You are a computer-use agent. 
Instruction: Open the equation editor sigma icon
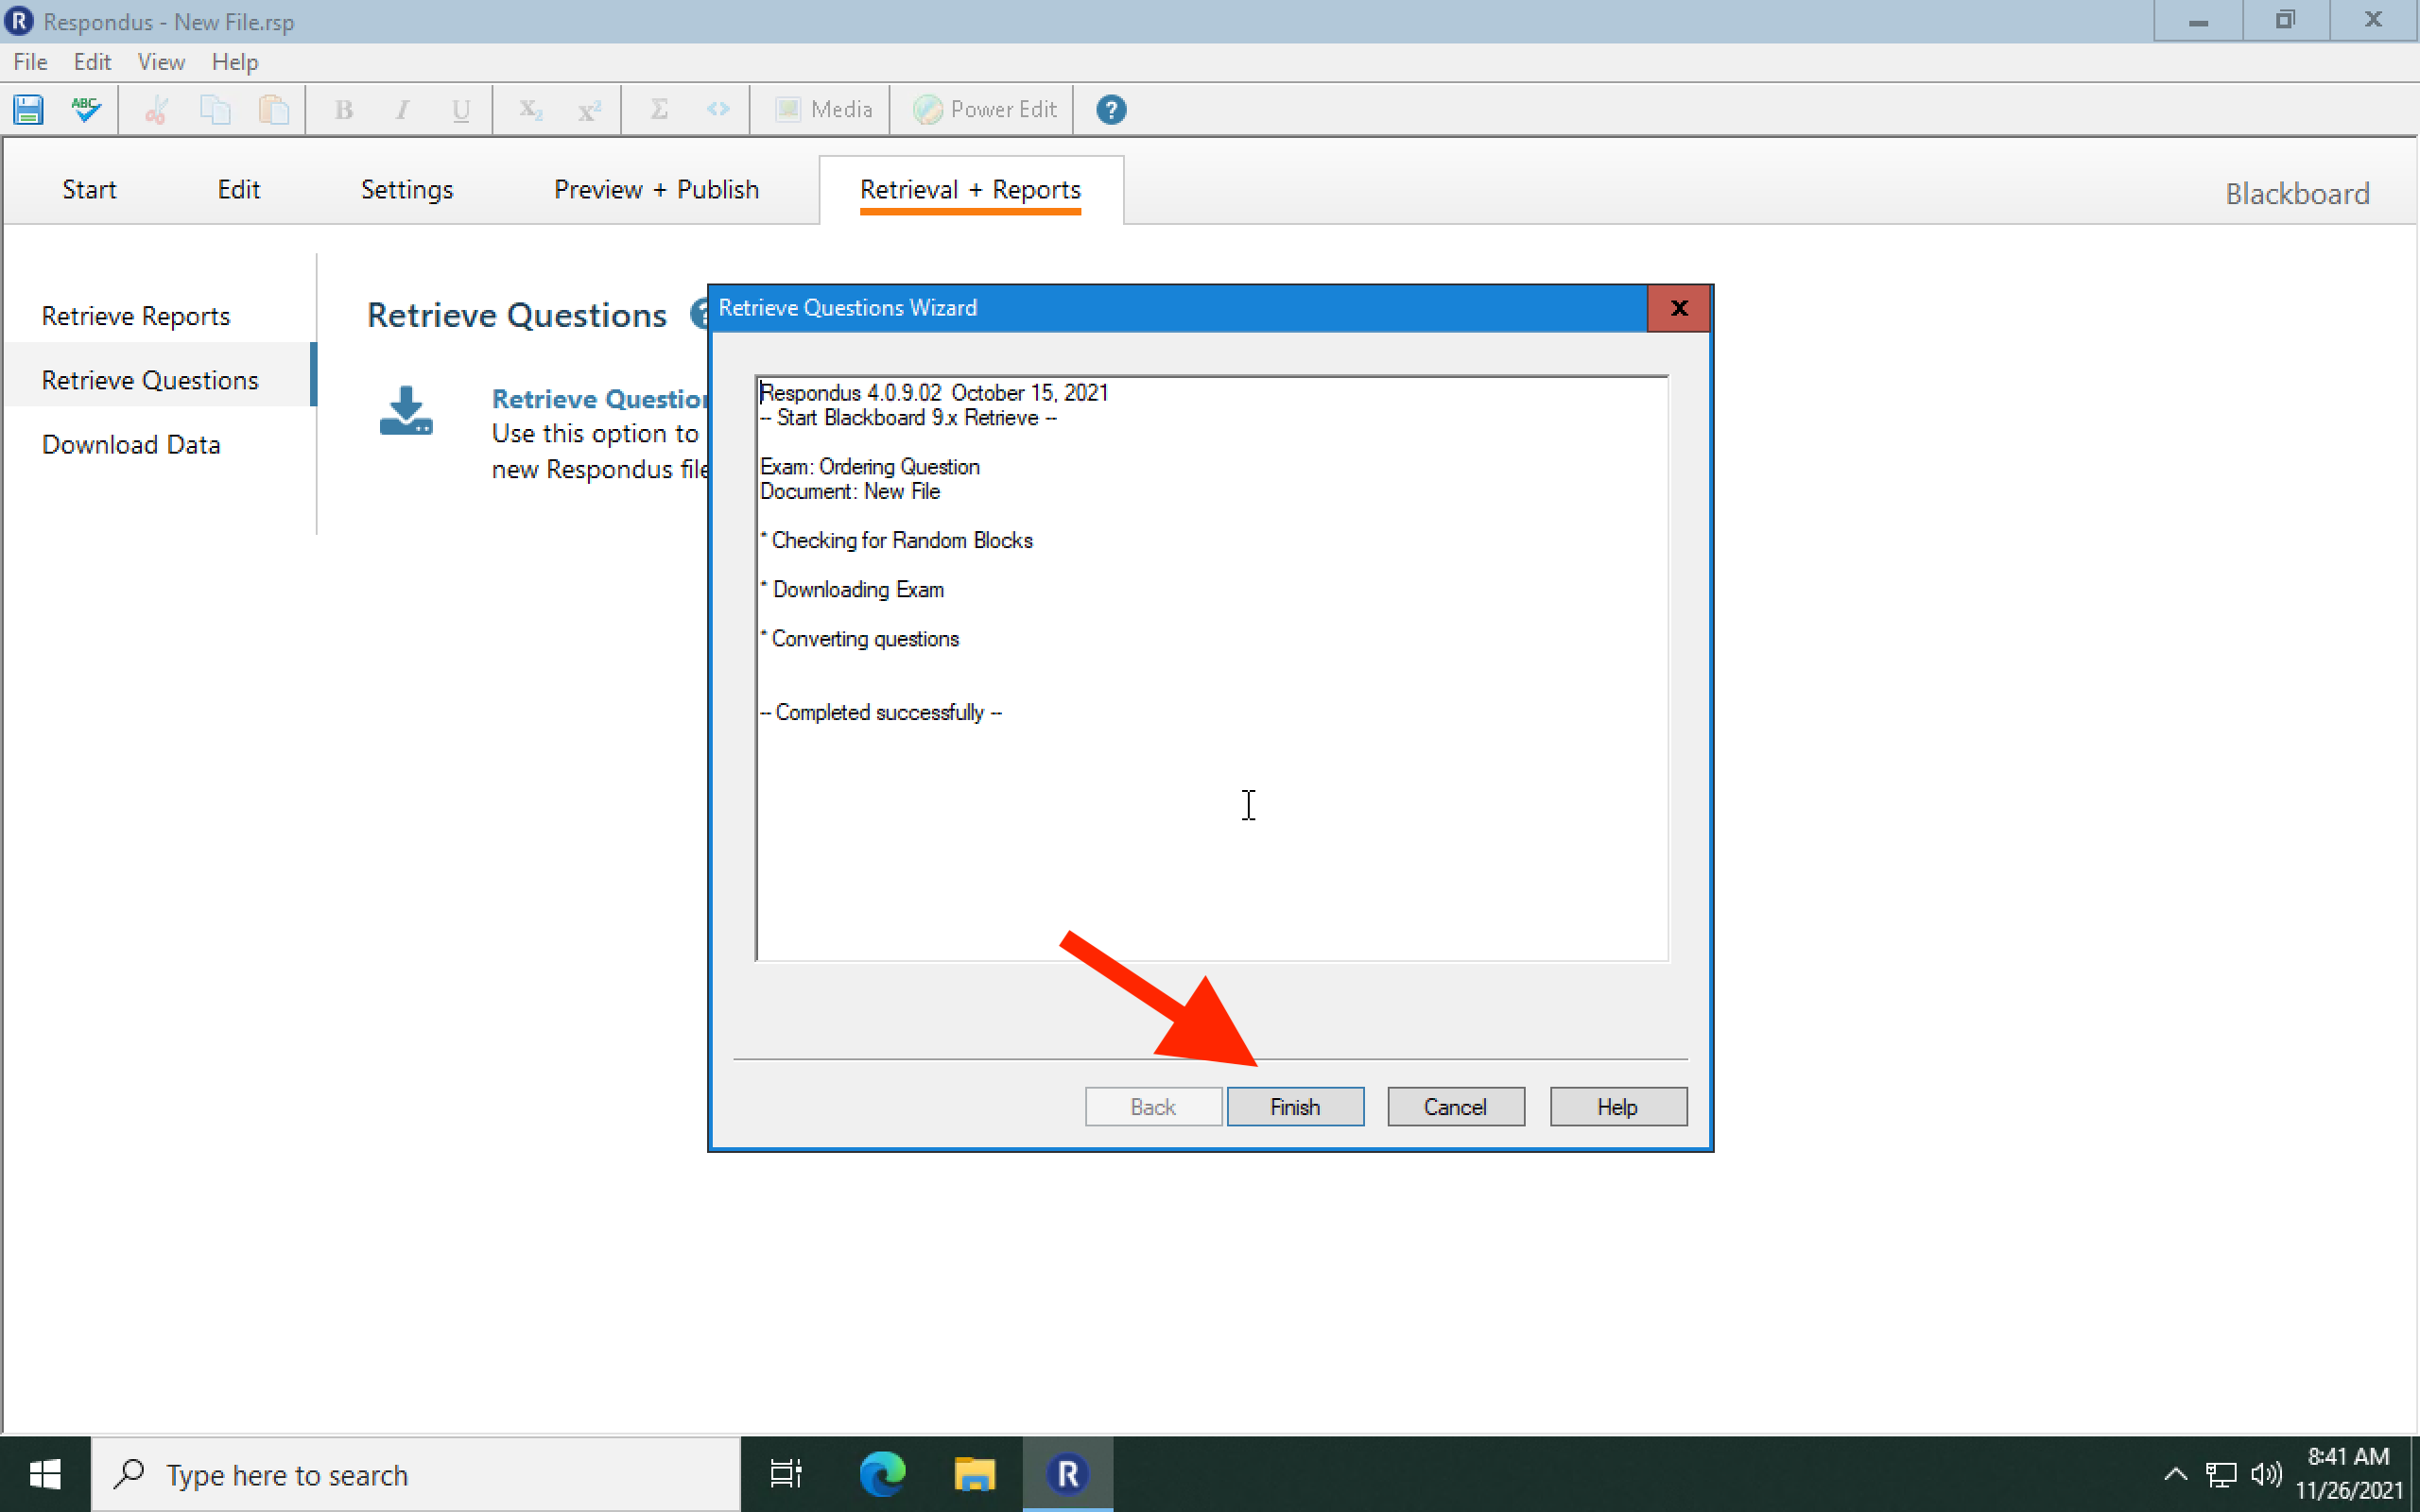click(x=659, y=109)
